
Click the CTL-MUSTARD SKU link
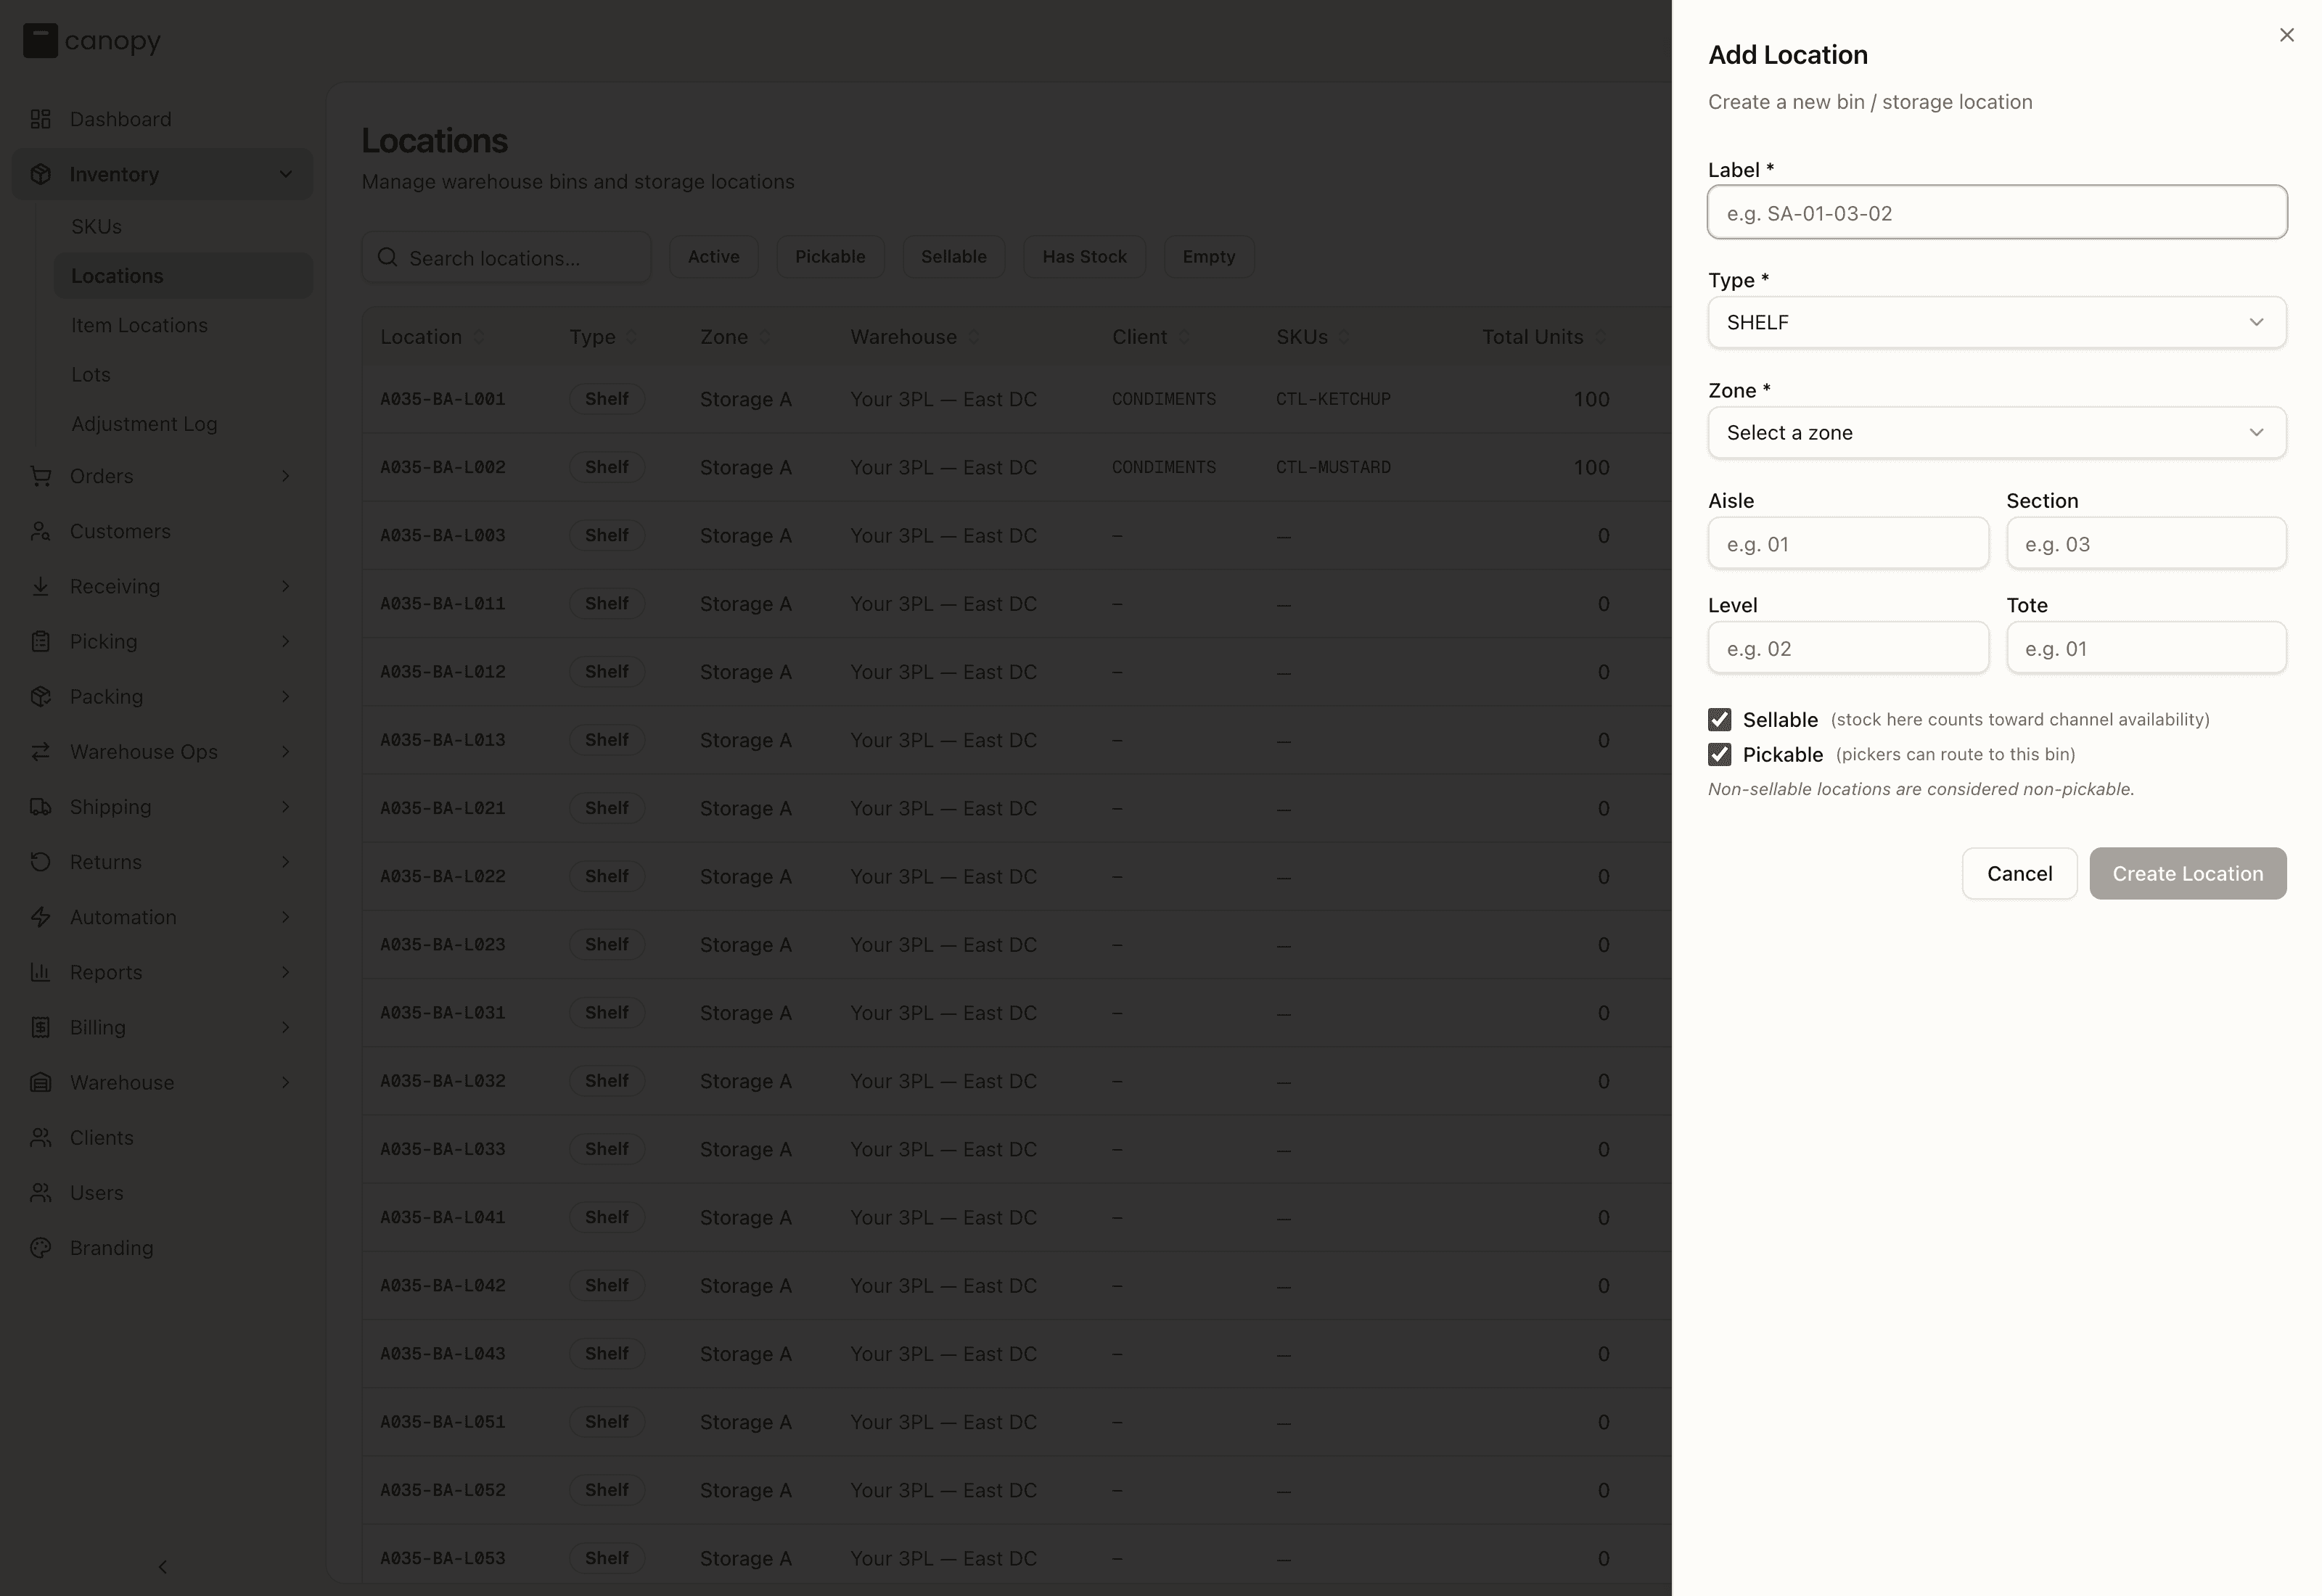(x=1333, y=467)
